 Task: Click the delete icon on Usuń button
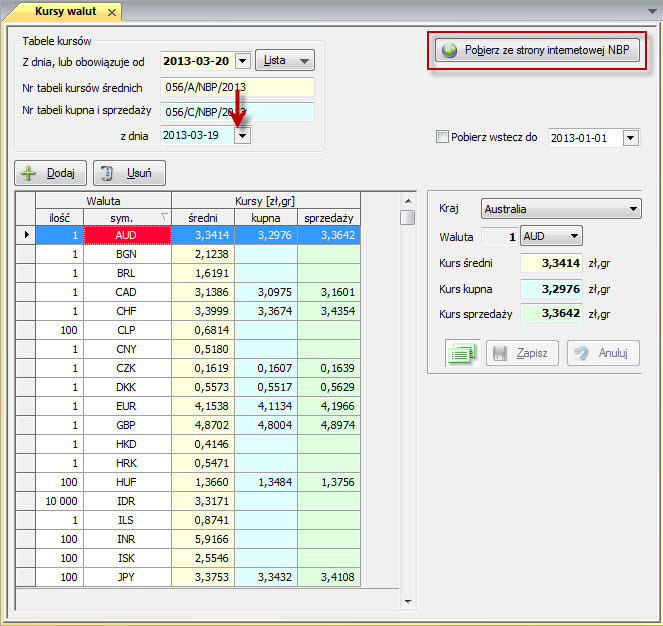107,173
